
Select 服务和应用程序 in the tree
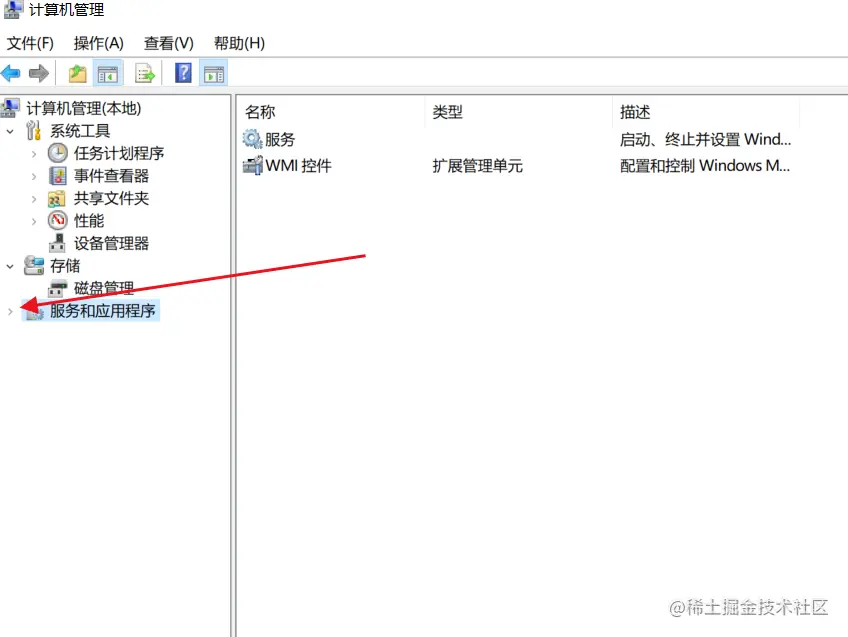(103, 311)
